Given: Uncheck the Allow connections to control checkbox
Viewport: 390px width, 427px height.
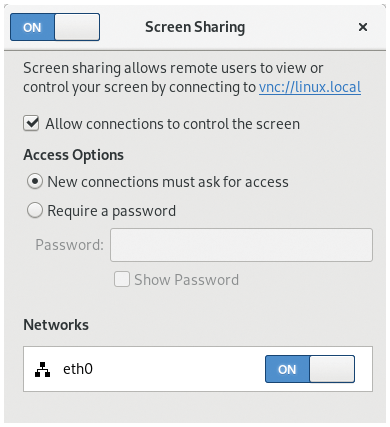Looking at the screenshot, I should click(x=31, y=124).
